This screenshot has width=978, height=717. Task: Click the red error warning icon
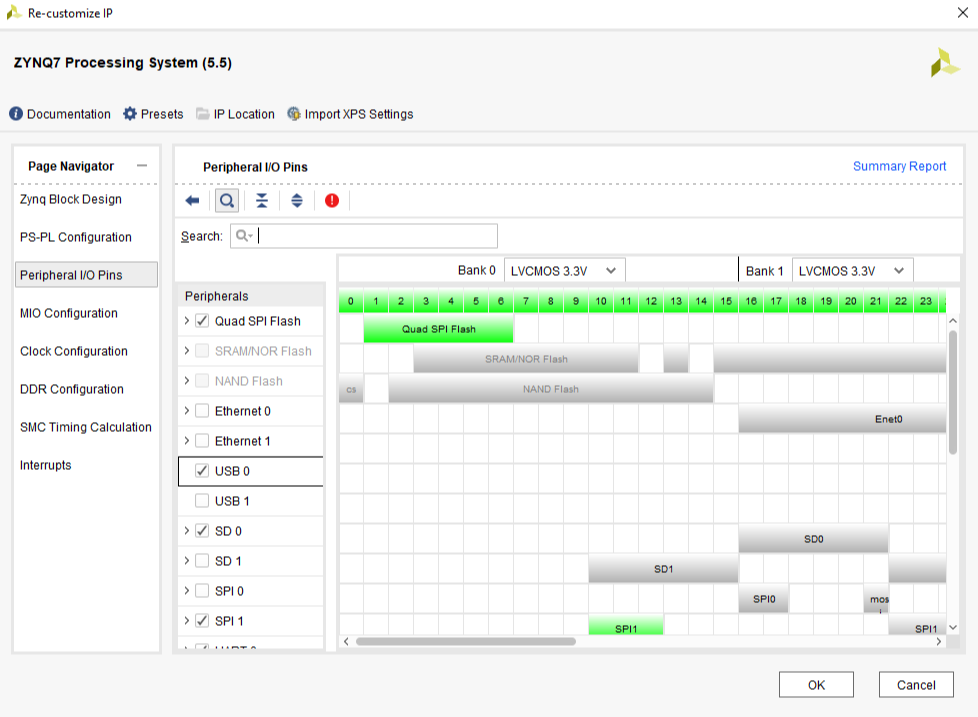pos(332,201)
